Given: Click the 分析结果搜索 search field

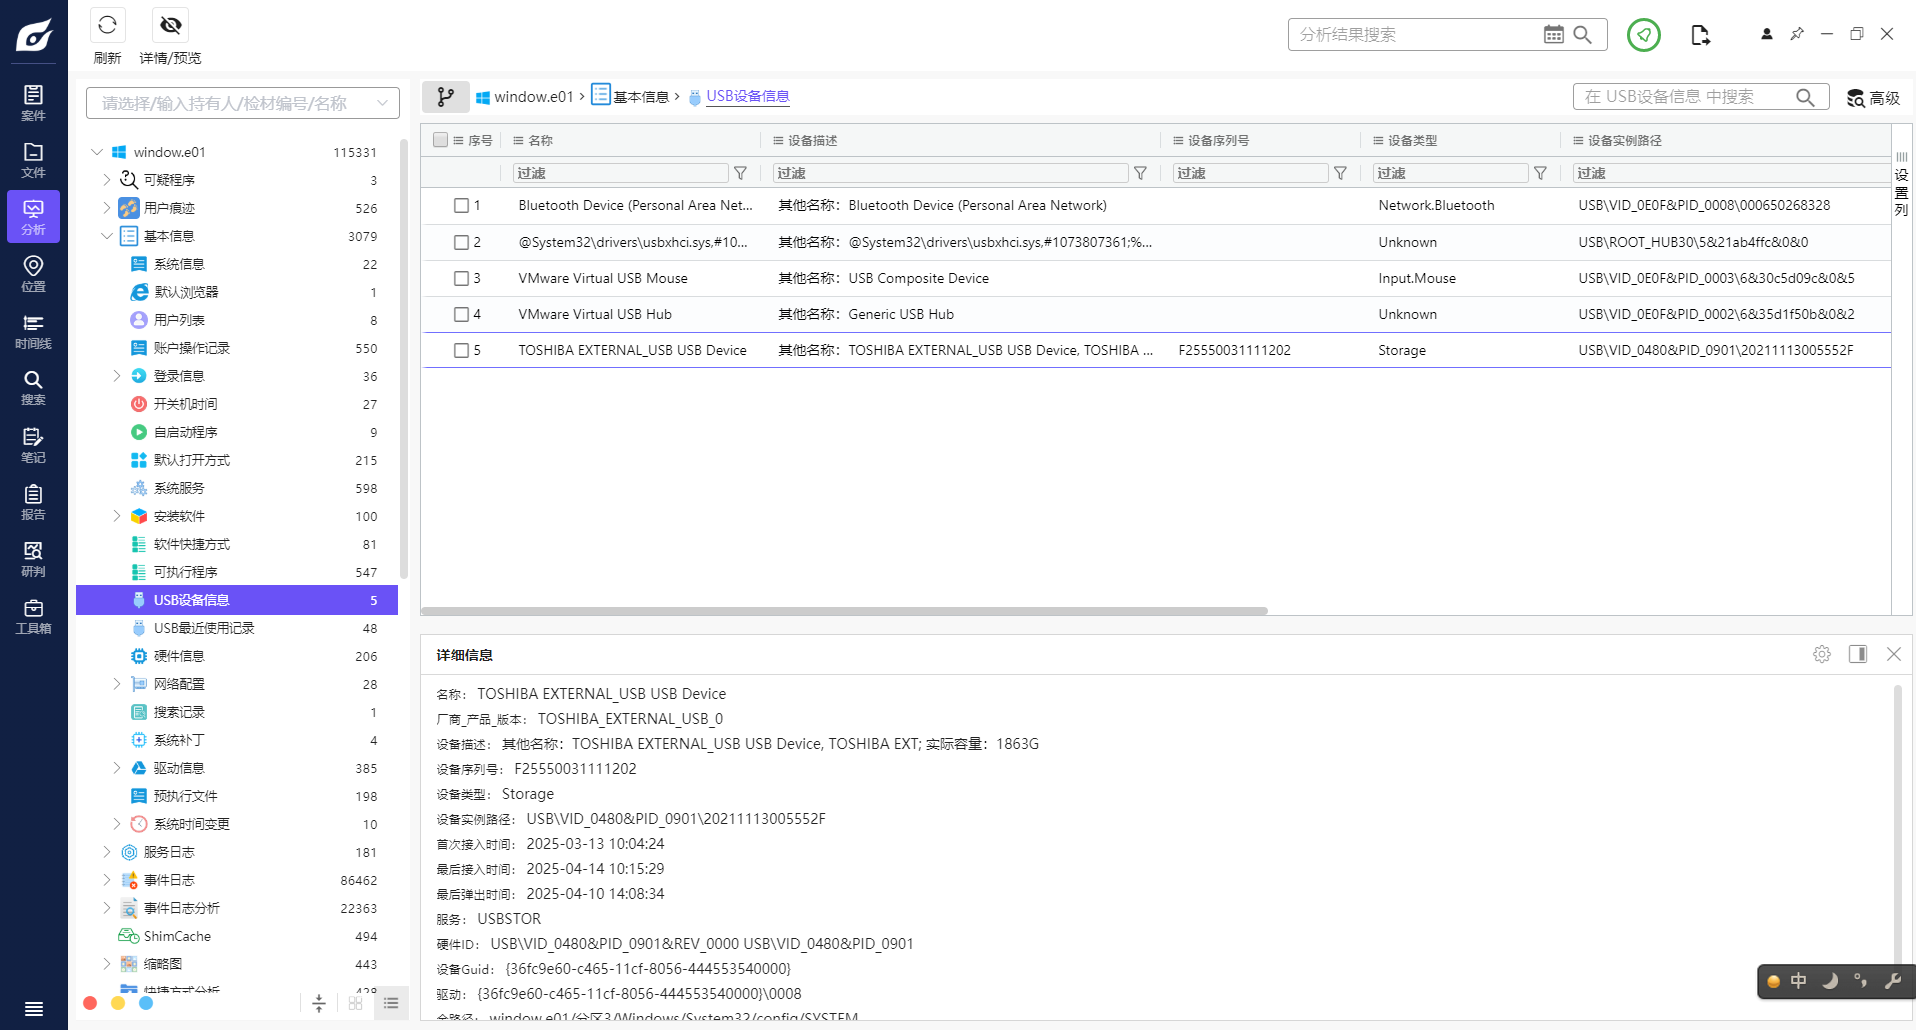Looking at the screenshot, I should pos(1415,35).
